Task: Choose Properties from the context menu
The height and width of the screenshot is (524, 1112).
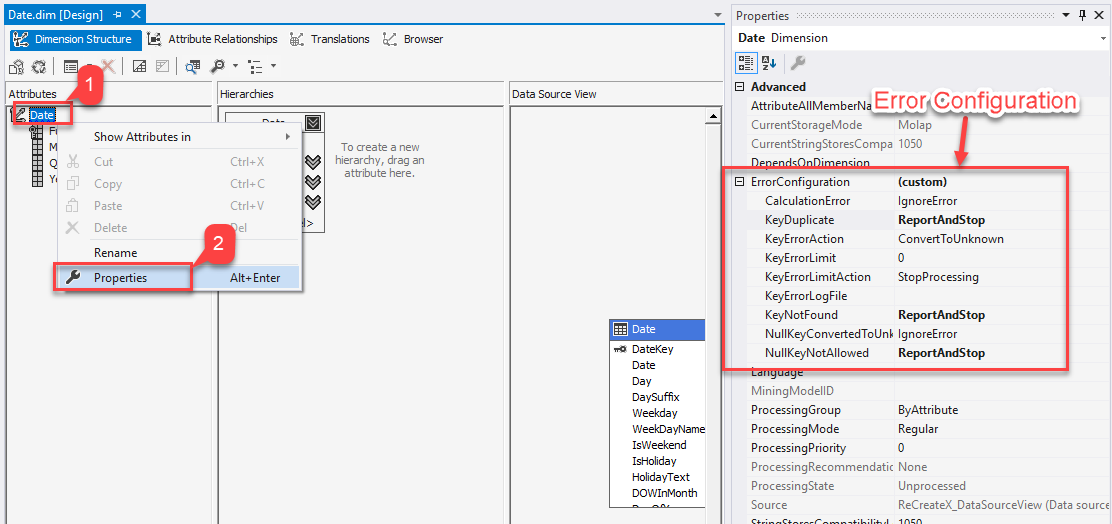Action: click(180, 278)
